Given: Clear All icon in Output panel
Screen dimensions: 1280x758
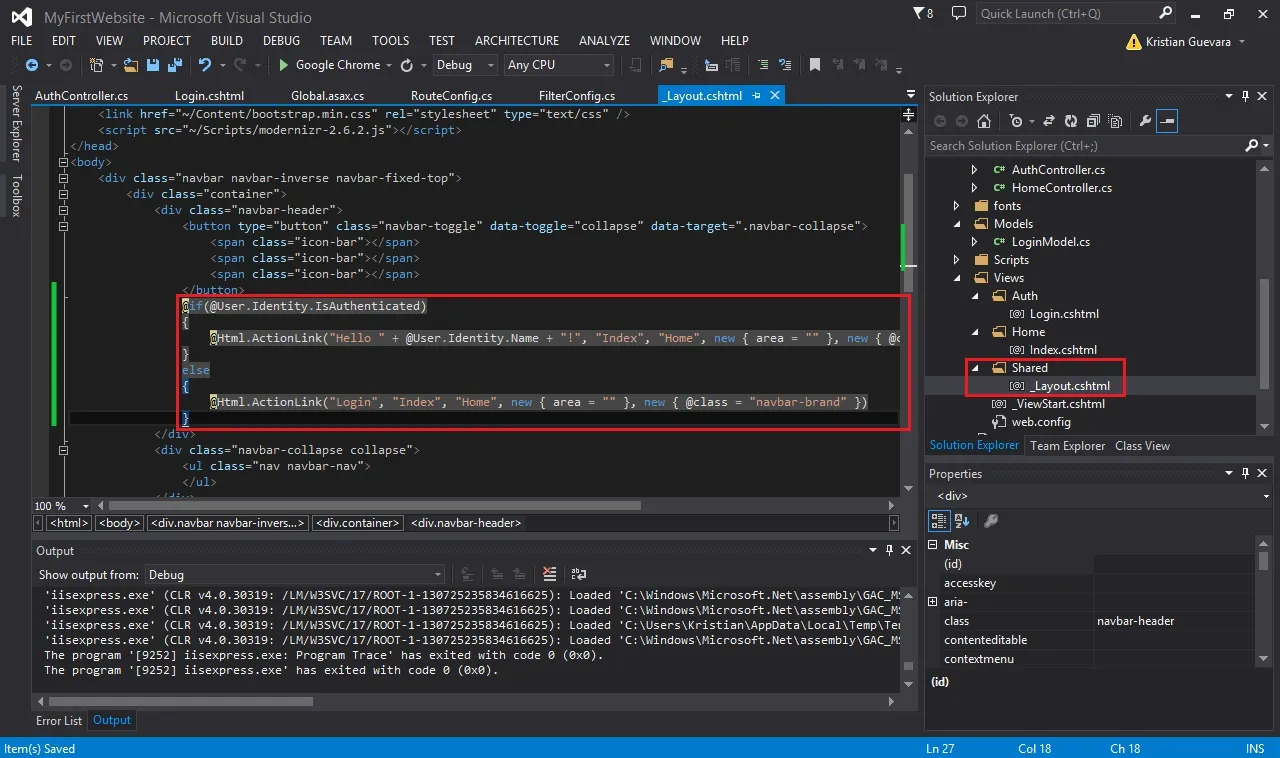Looking at the screenshot, I should pyautogui.click(x=549, y=574).
